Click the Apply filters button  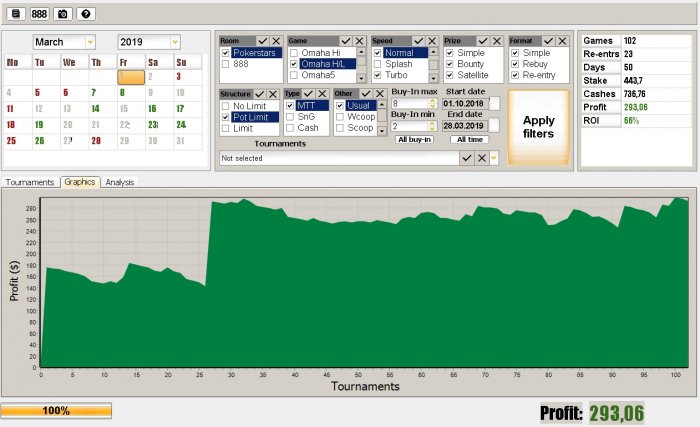538,127
